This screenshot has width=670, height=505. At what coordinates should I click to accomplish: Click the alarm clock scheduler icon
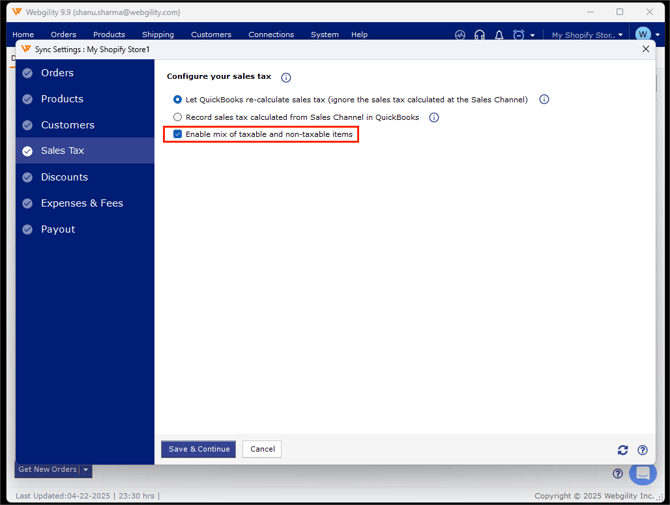(519, 35)
